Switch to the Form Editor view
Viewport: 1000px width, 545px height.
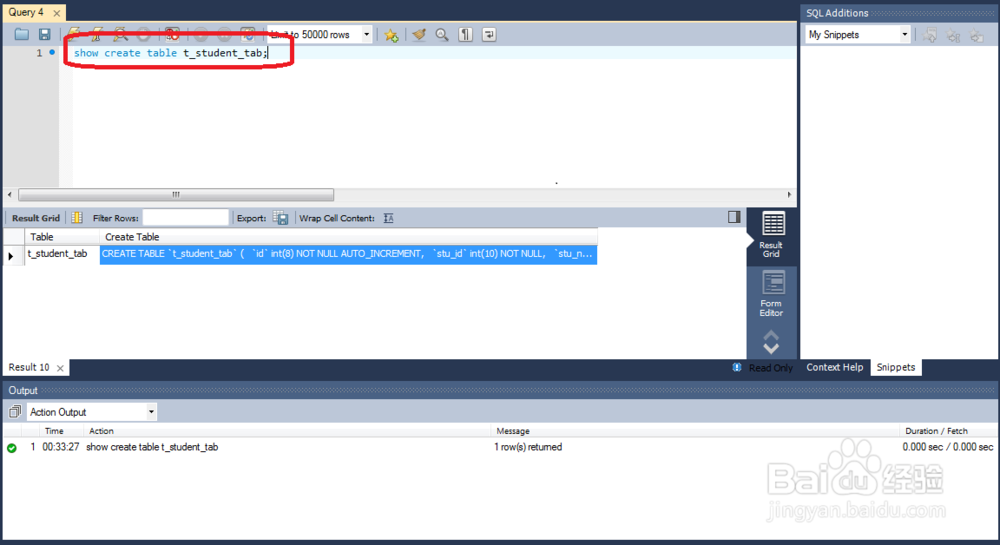coord(771,294)
